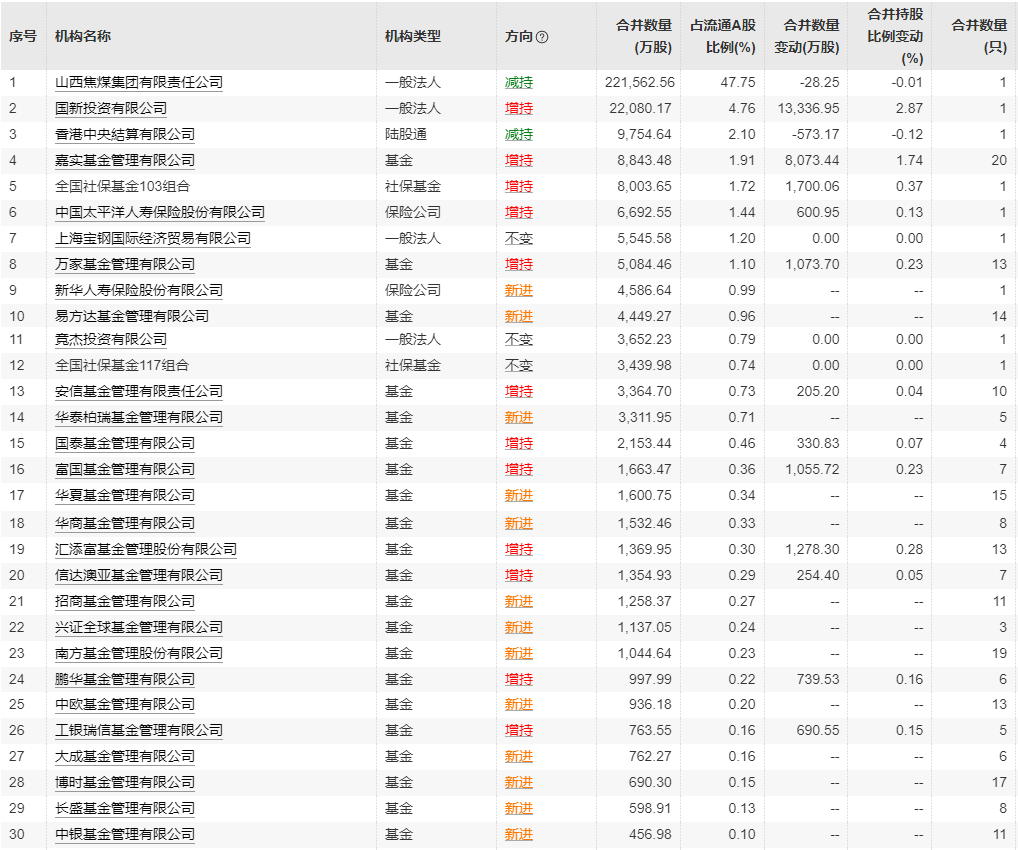Open 兴证全球基金管理有限公司 link
The height and width of the screenshot is (850, 1018).
point(139,627)
